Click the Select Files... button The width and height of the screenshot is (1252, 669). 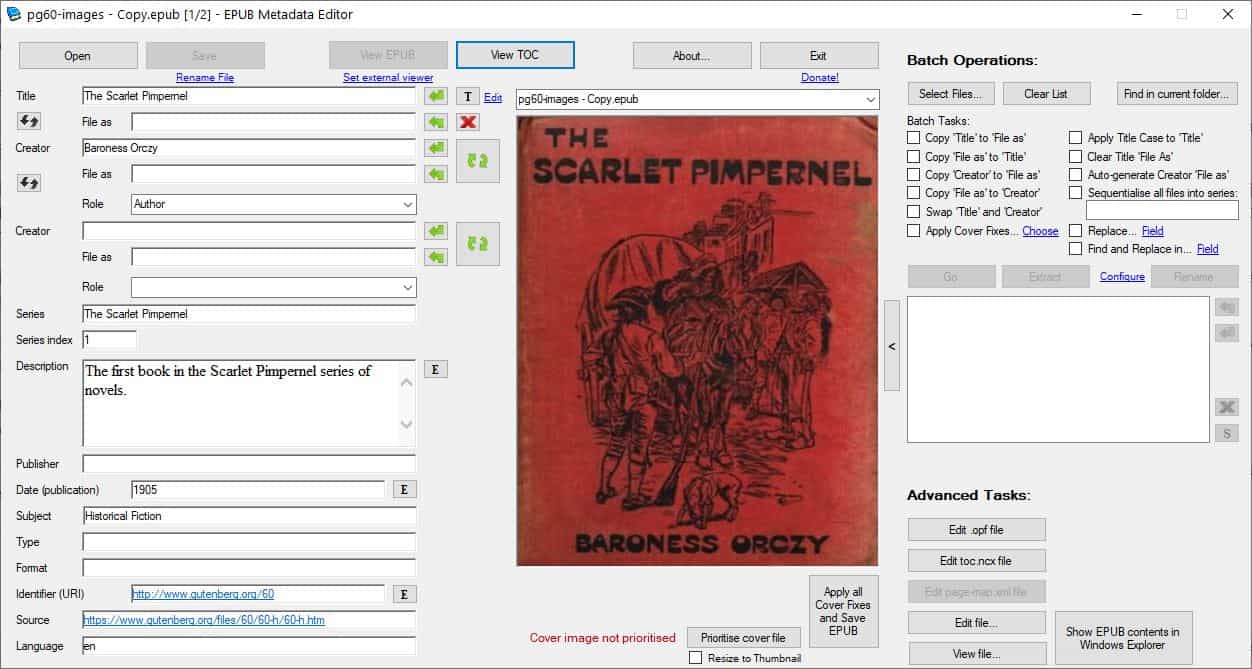(x=951, y=94)
